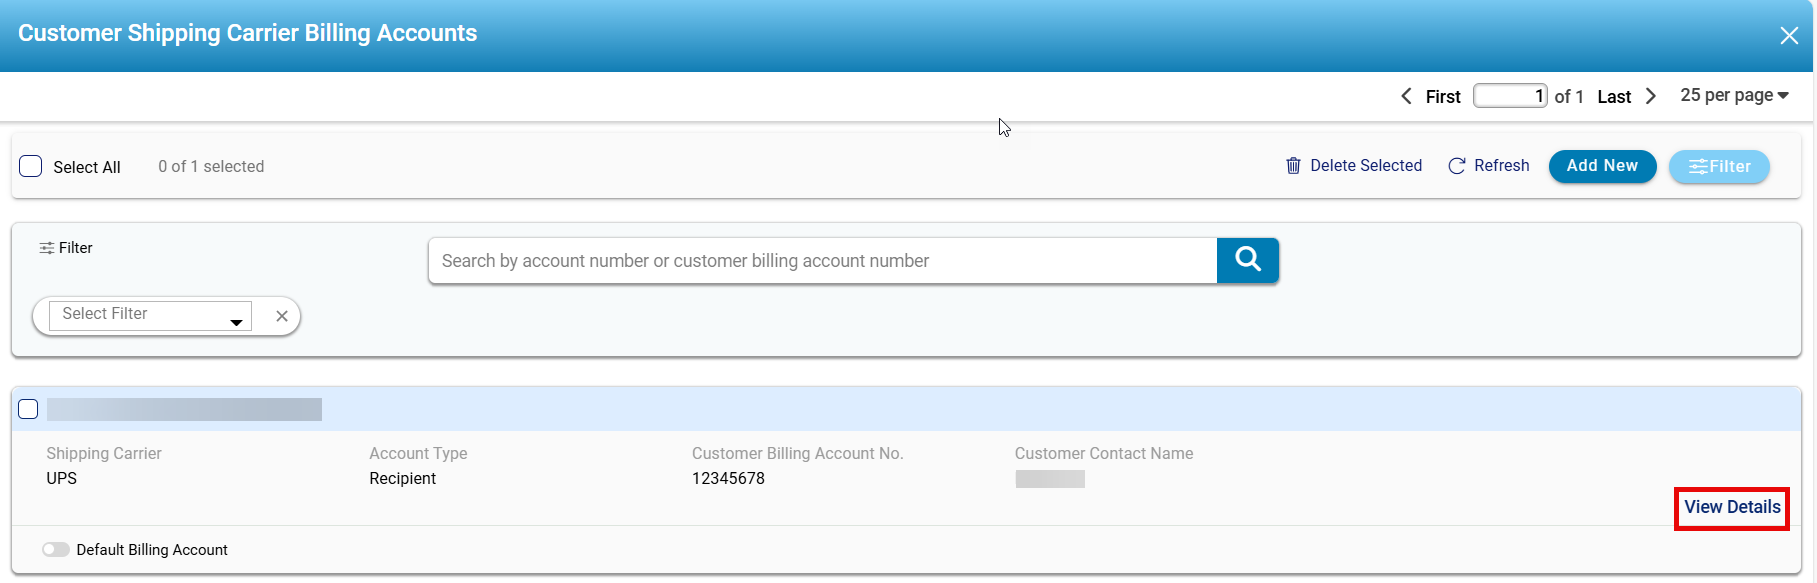Screen dimensions: 1817x583
Task: Close the billing accounts dialog
Action: (1789, 36)
